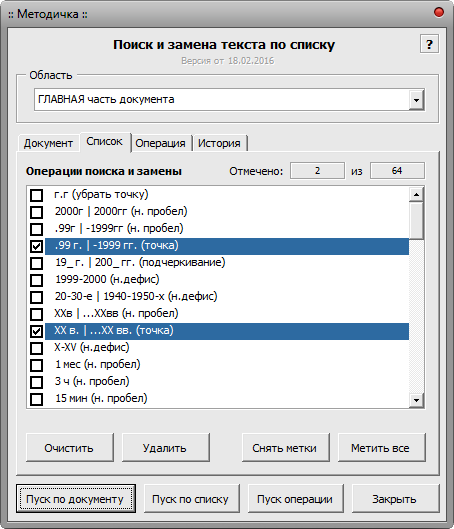
Task: Enable the 1999-2000 (н.дефис) checkbox
Action: point(36,280)
